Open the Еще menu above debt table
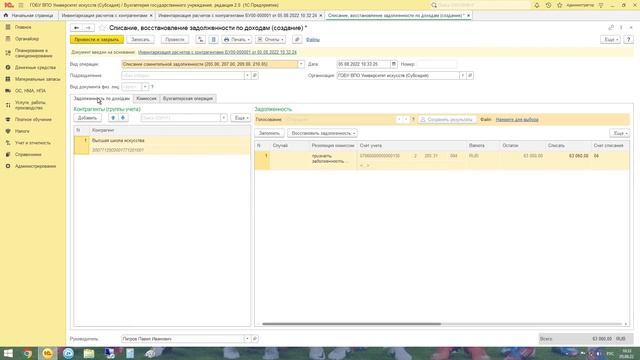The height and width of the screenshot is (360, 640). [619, 133]
